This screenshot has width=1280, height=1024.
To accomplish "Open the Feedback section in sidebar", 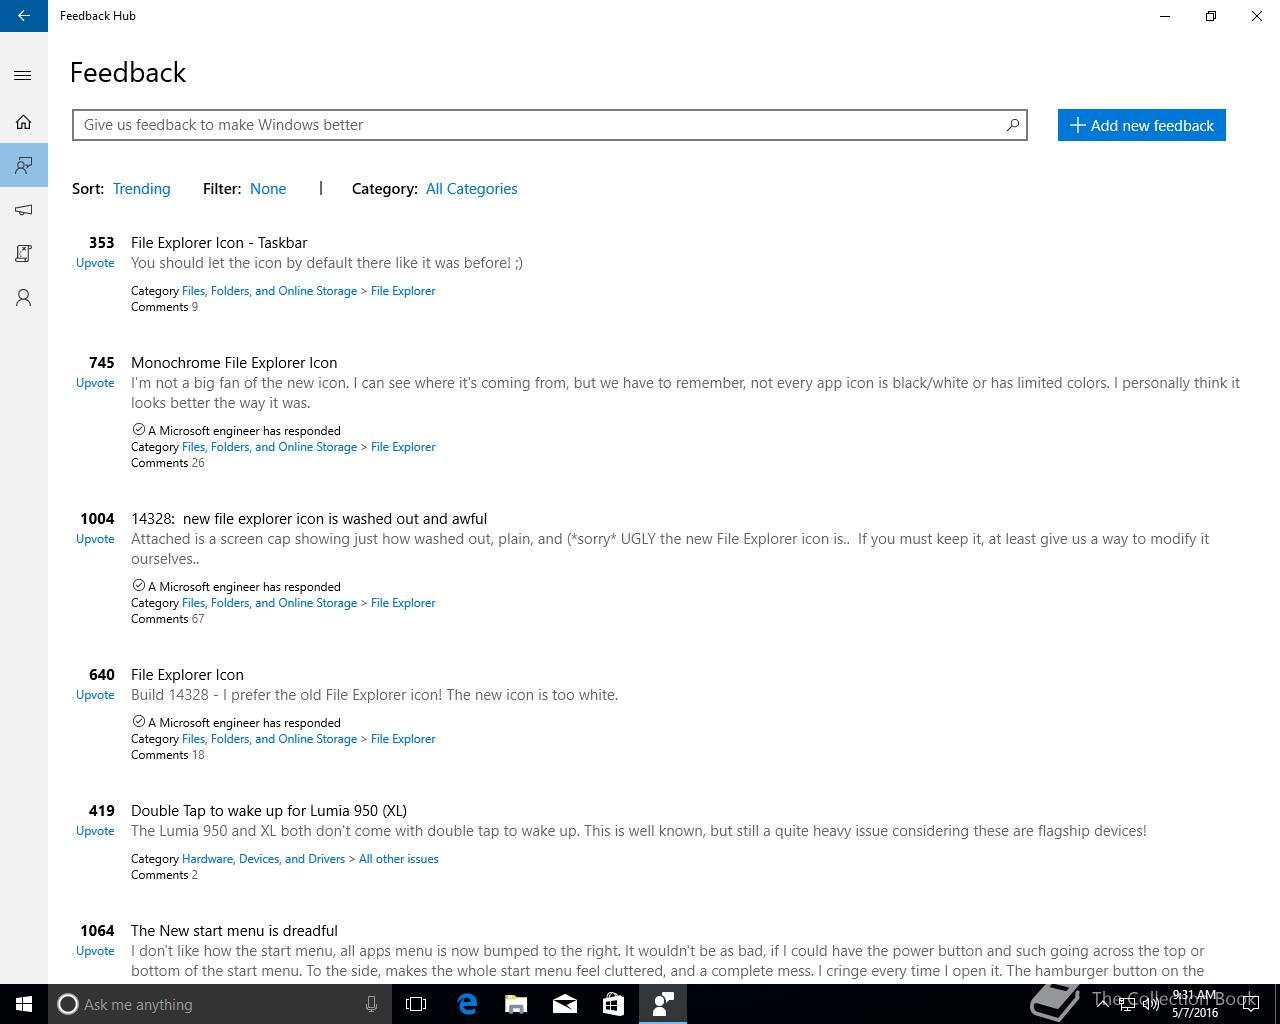I will point(23,165).
